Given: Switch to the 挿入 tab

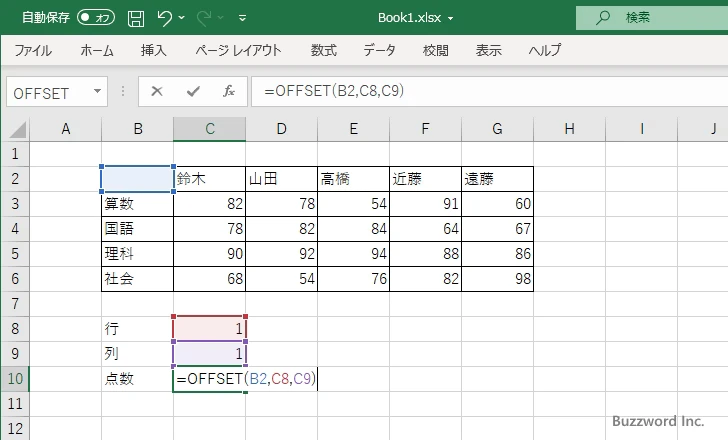Looking at the screenshot, I should [154, 50].
